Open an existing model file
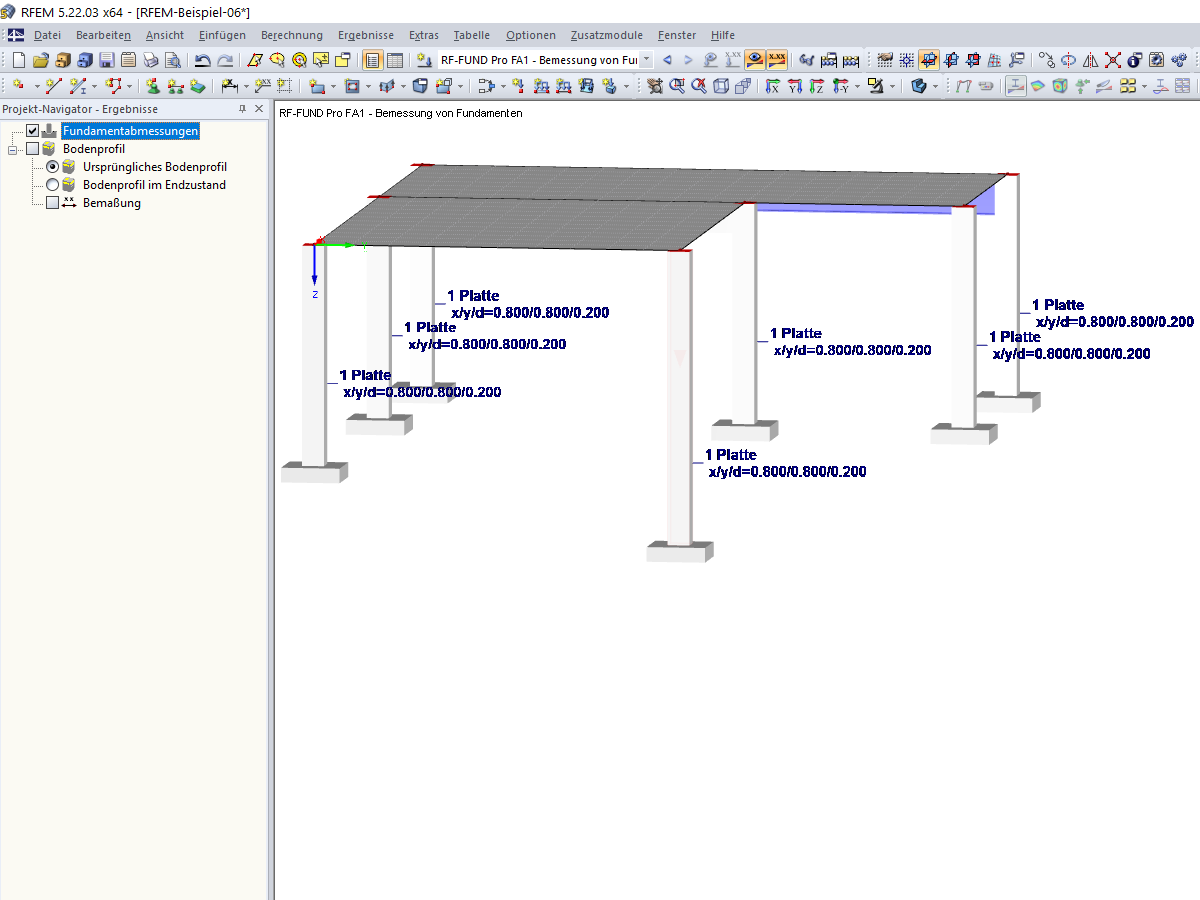1200x900 pixels. pyautogui.click(x=41, y=60)
